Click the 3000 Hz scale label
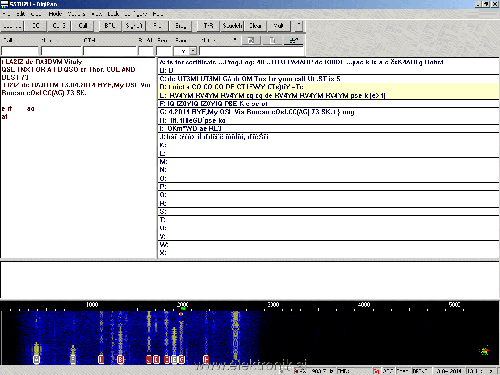Screen dimensions: 500x375 273,304
